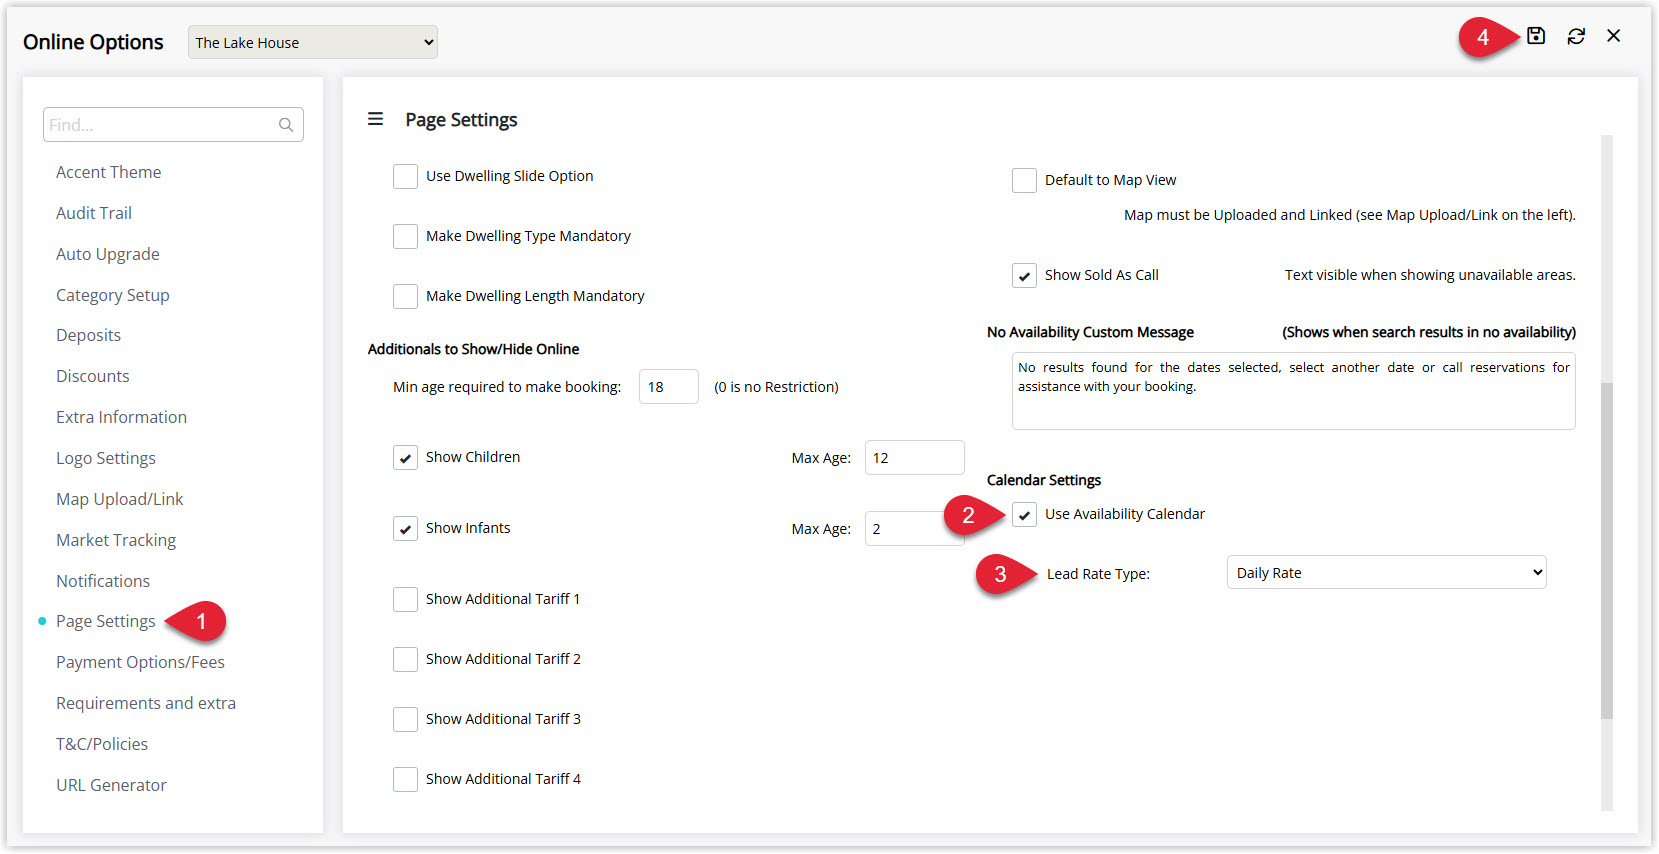Image resolution: width=1659 pixels, height=854 pixels.
Task: Open Payment Options/Fees
Action: (x=140, y=662)
